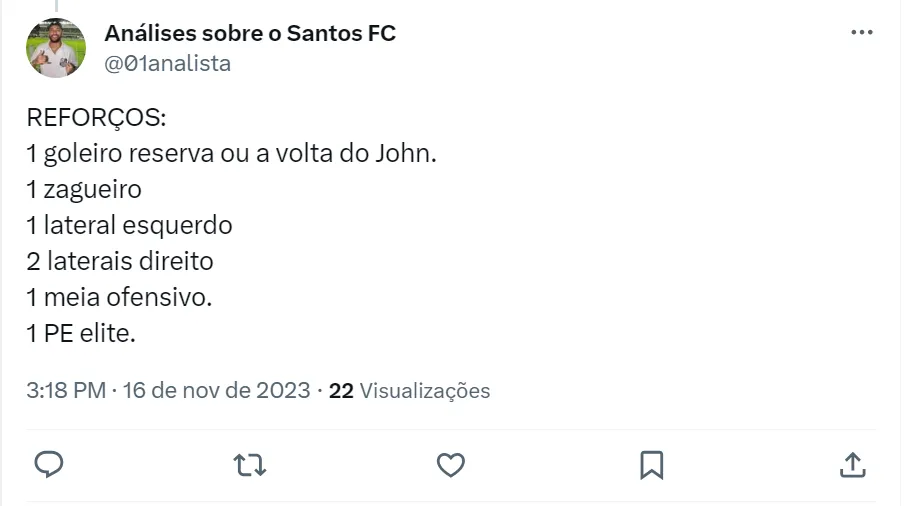
Task: Click the author's profile avatar photo
Action: (56, 48)
